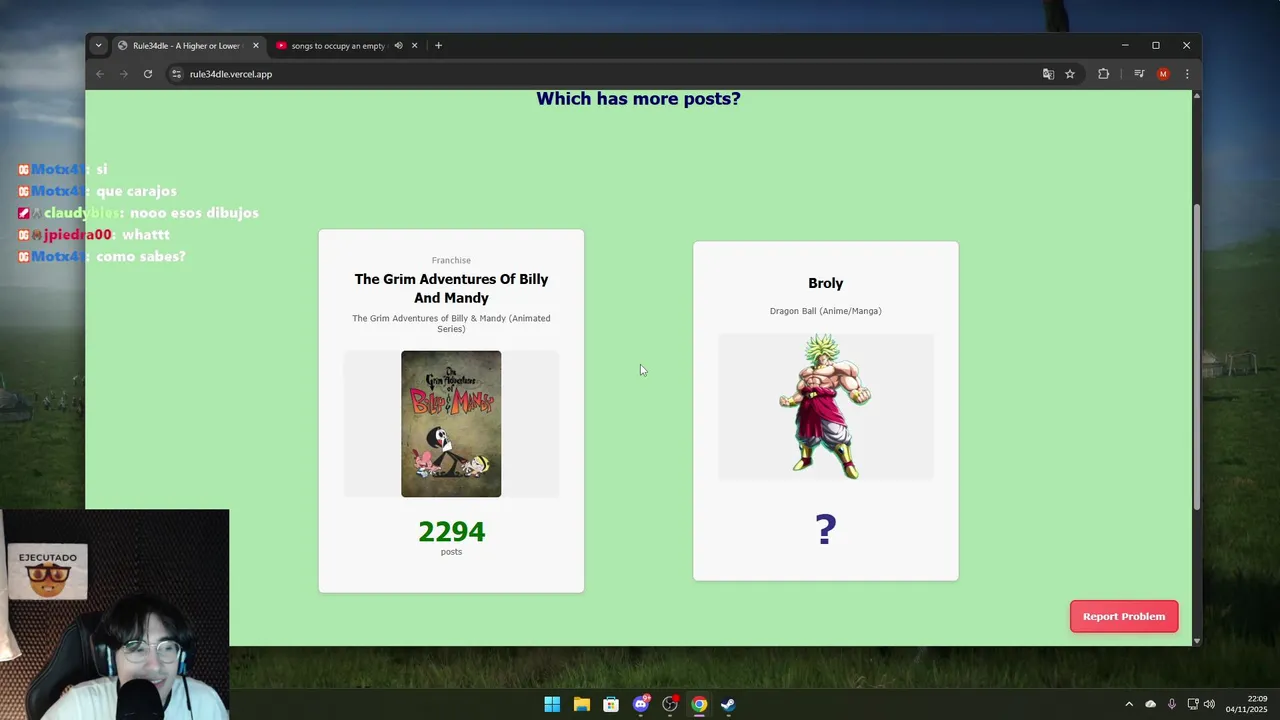Click the 2294 posts count
The height and width of the screenshot is (720, 1280).
click(451, 532)
